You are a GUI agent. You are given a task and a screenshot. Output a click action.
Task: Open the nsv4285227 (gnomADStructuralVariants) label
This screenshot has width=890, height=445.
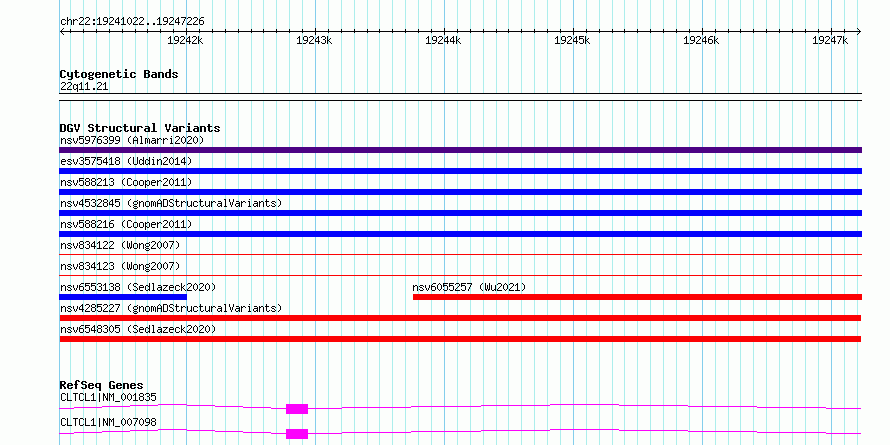coord(171,308)
